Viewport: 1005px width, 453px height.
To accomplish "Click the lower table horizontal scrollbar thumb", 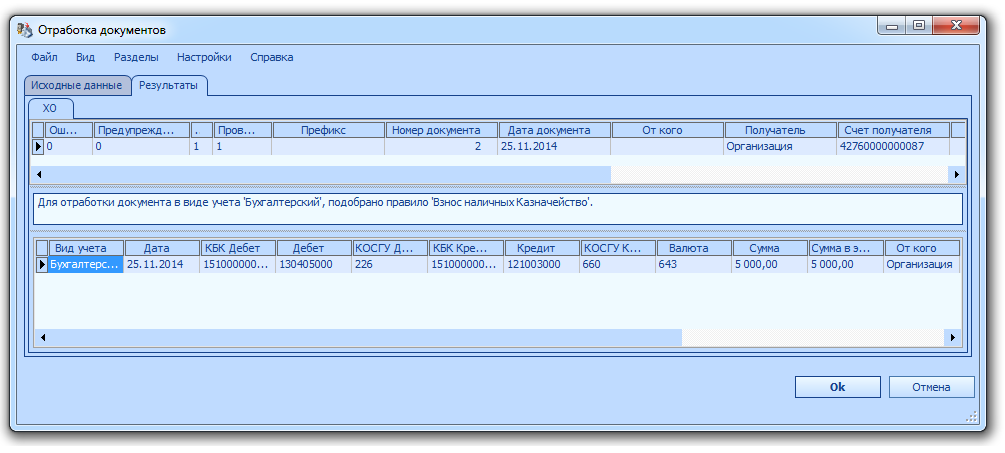I will (x=365, y=337).
